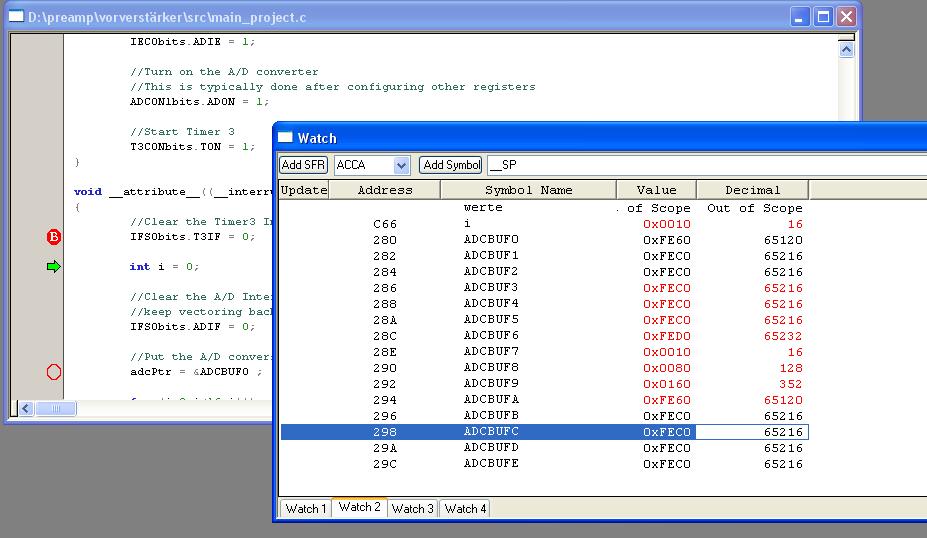Select the ADCBUF3 symbol name
Viewport: 927px width, 538px height.
491,287
